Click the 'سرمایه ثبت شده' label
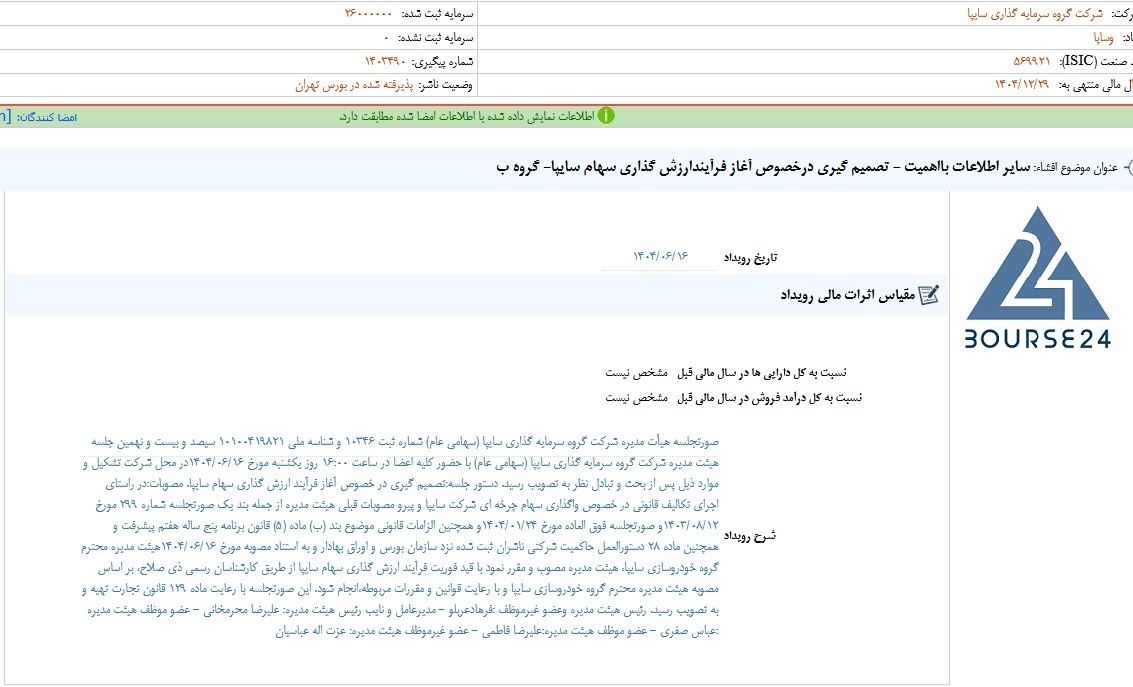 pyautogui.click(x=436, y=14)
